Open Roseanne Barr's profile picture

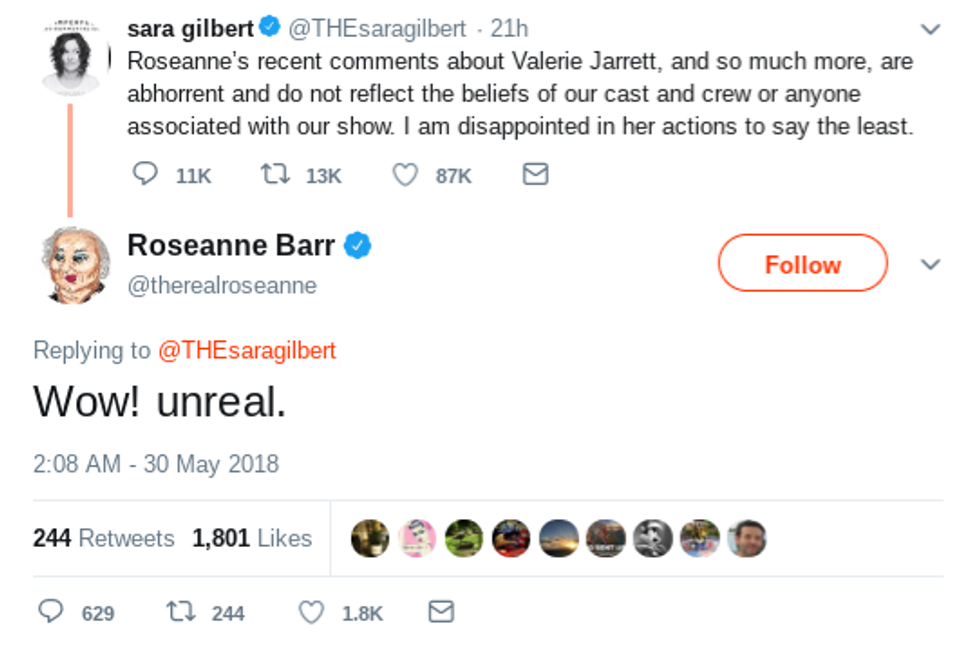(75, 264)
